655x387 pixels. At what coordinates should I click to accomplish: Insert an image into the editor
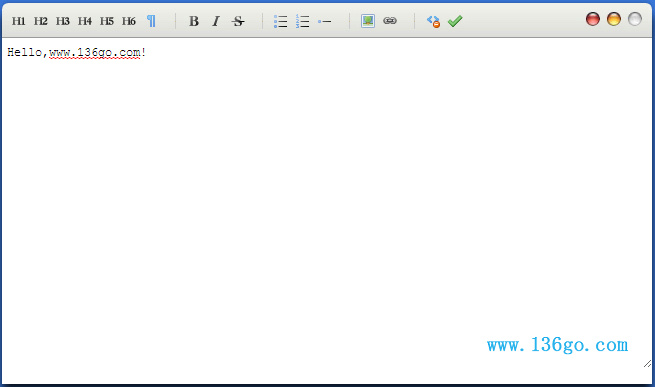[368, 20]
